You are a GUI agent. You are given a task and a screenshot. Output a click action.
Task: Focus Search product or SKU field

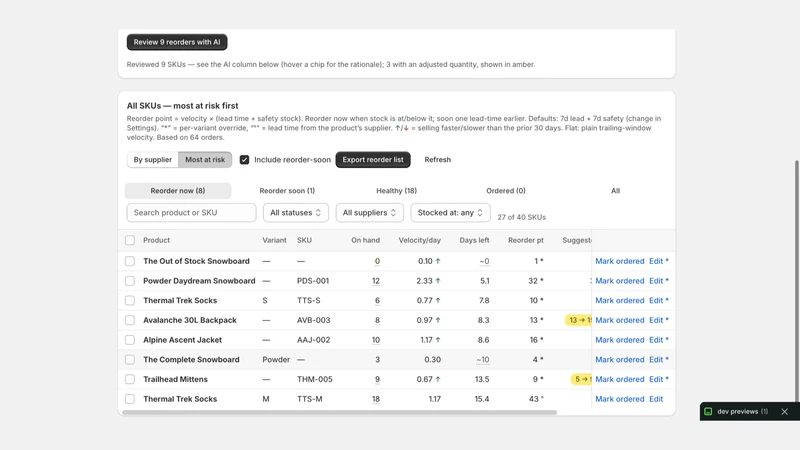pyautogui.click(x=191, y=213)
